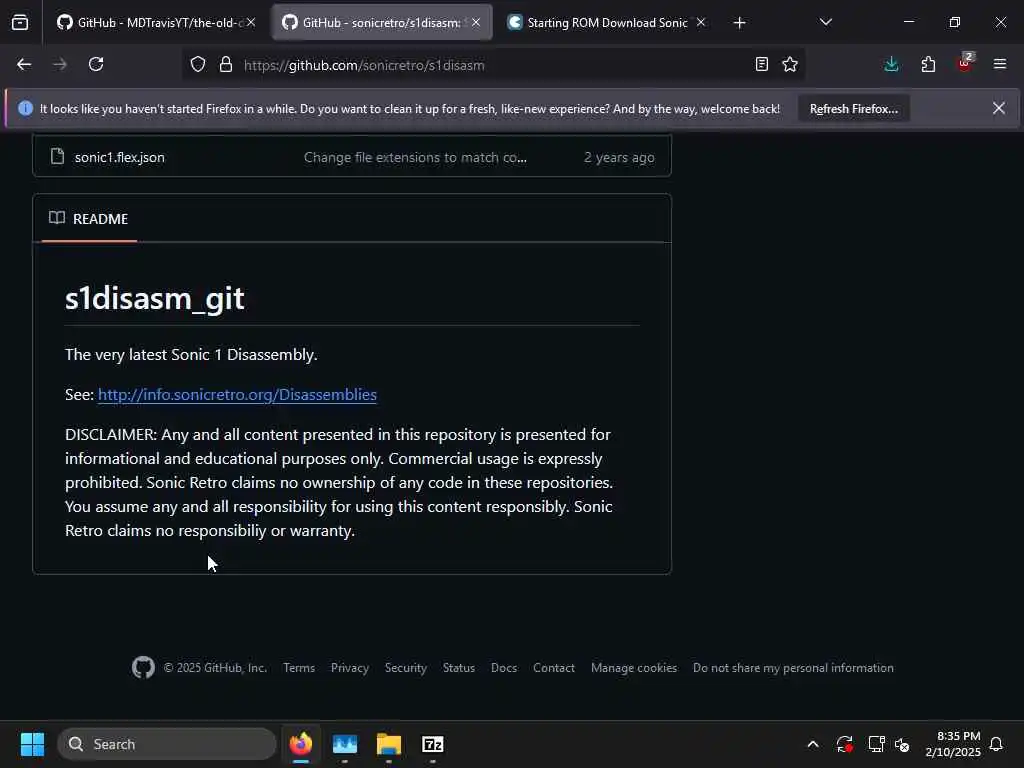
Task: Switch to Starting ROM Download Sonic tab
Action: [x=607, y=23]
